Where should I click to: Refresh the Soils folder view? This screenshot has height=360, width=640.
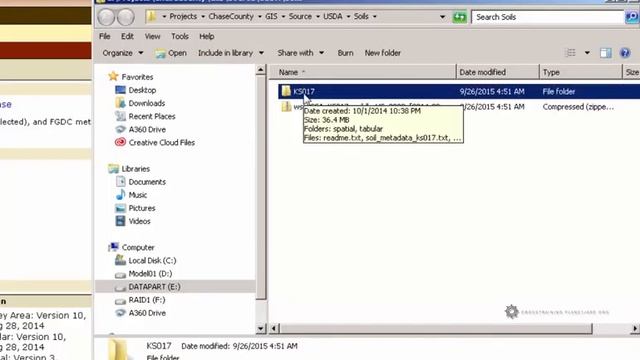[x=460, y=17]
